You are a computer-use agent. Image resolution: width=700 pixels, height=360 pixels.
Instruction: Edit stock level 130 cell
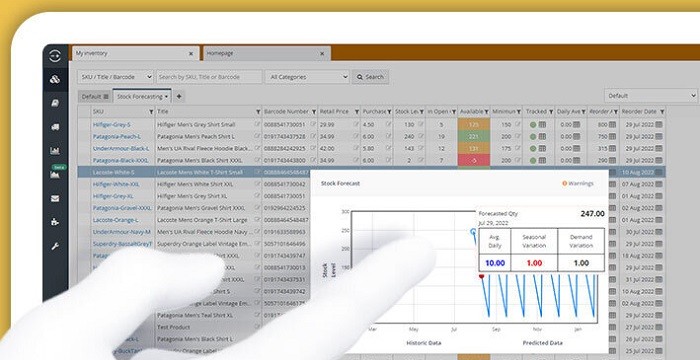point(421,124)
